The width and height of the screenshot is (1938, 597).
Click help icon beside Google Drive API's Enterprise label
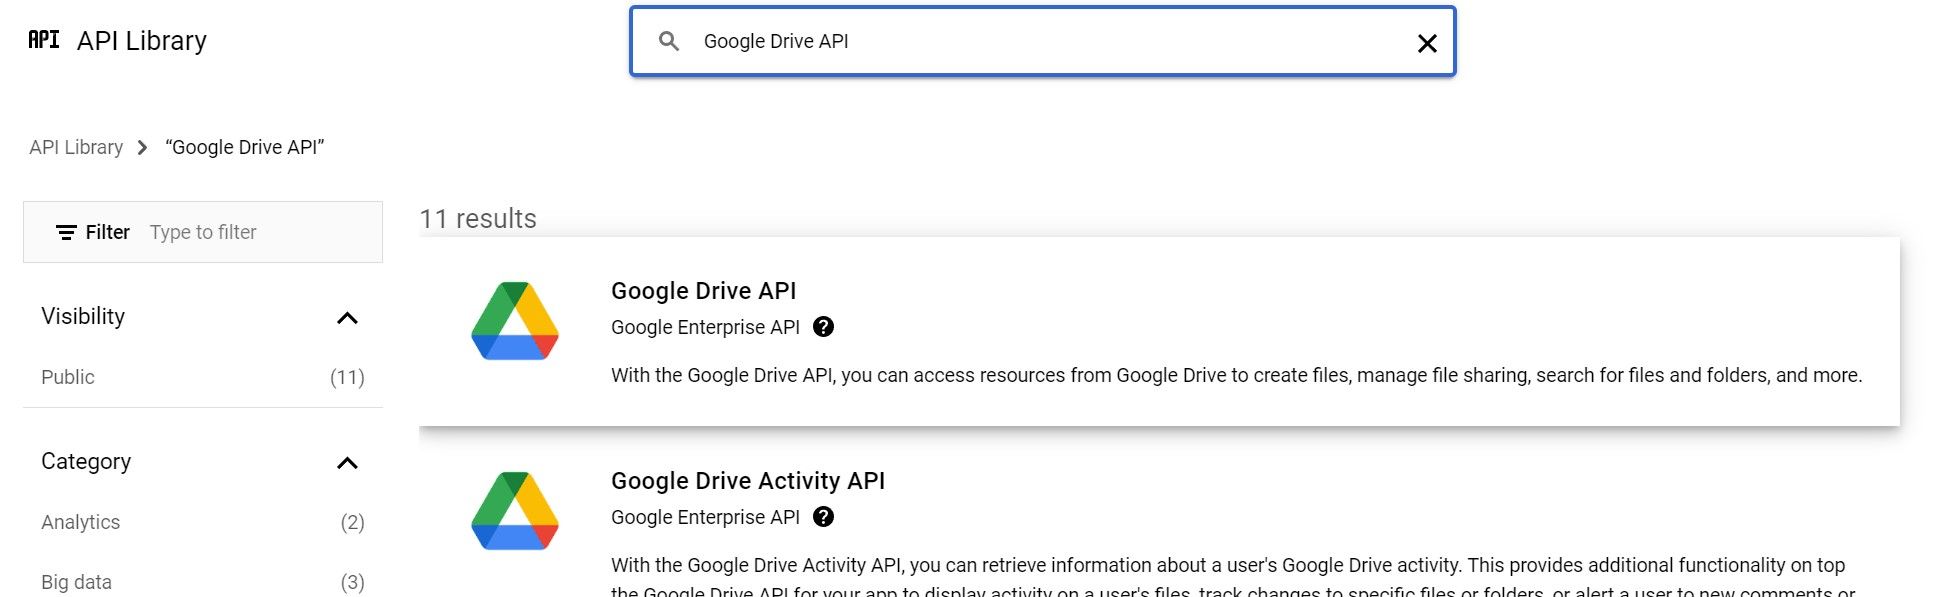(x=823, y=327)
